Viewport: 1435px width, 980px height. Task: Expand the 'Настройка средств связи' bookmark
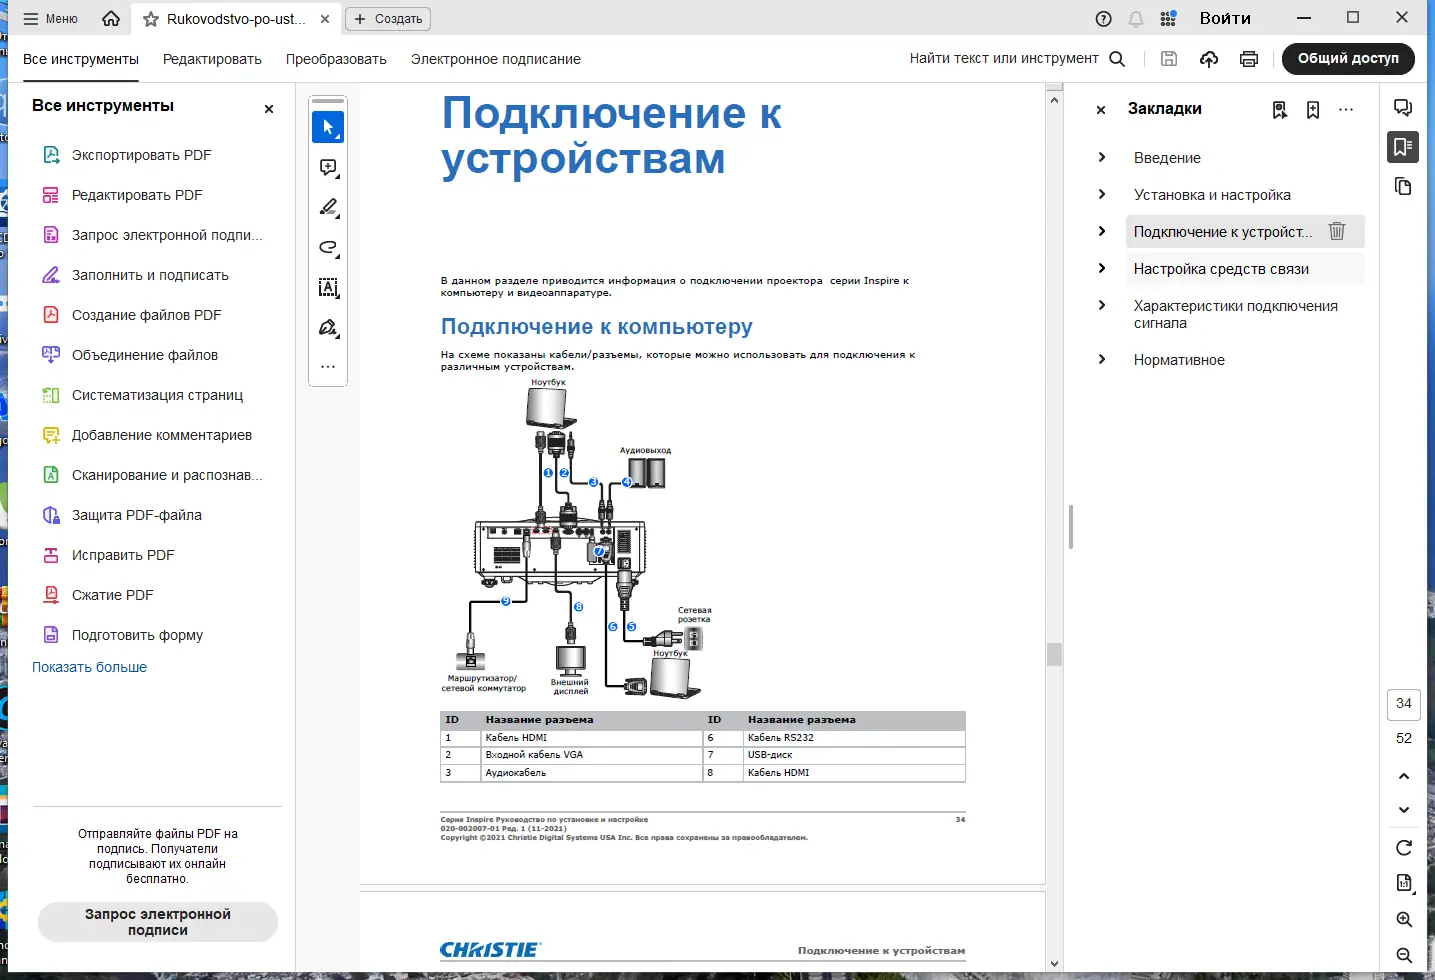[x=1102, y=268]
